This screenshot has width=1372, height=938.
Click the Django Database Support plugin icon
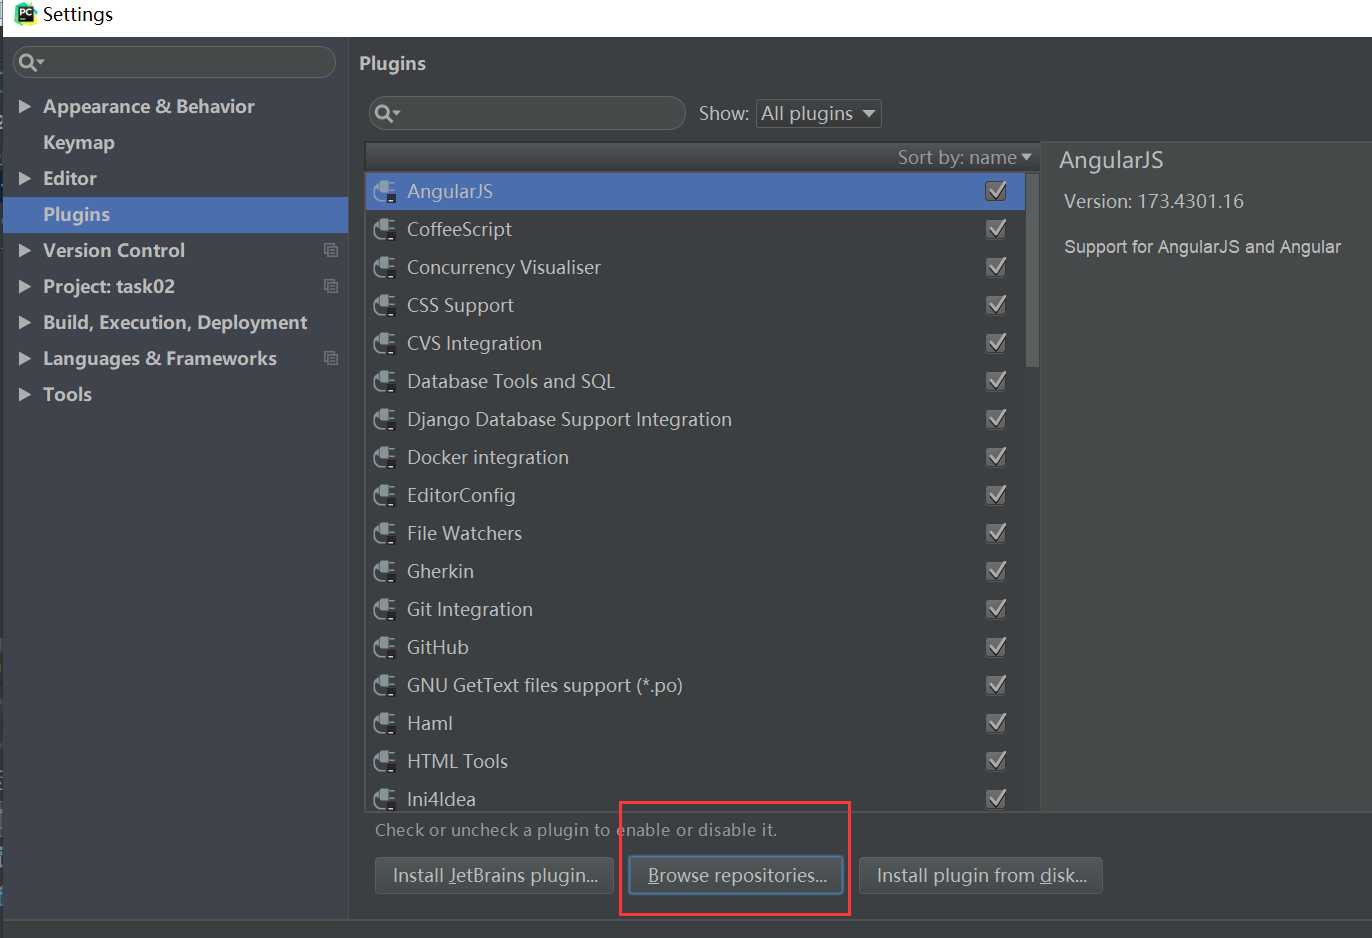pyautogui.click(x=385, y=420)
